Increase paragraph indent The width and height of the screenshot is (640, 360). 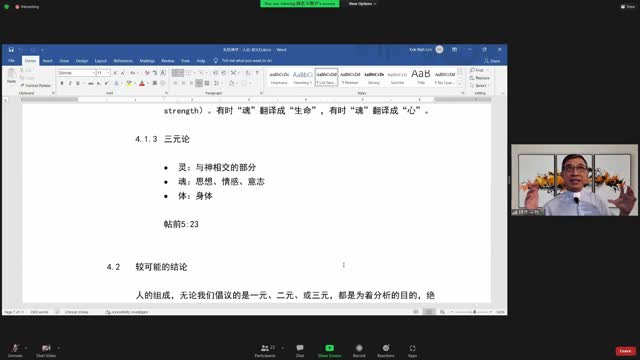tap(224, 73)
